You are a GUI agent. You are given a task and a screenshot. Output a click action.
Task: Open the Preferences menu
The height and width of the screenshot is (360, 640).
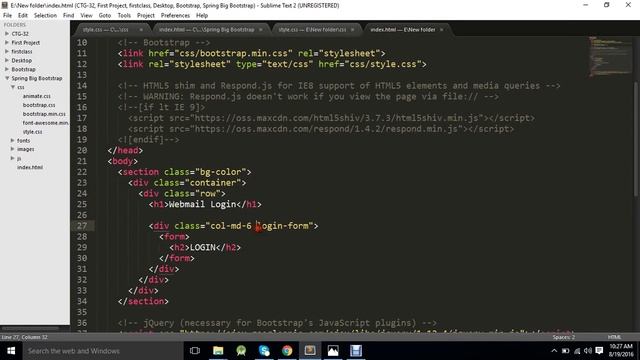click(176, 16)
